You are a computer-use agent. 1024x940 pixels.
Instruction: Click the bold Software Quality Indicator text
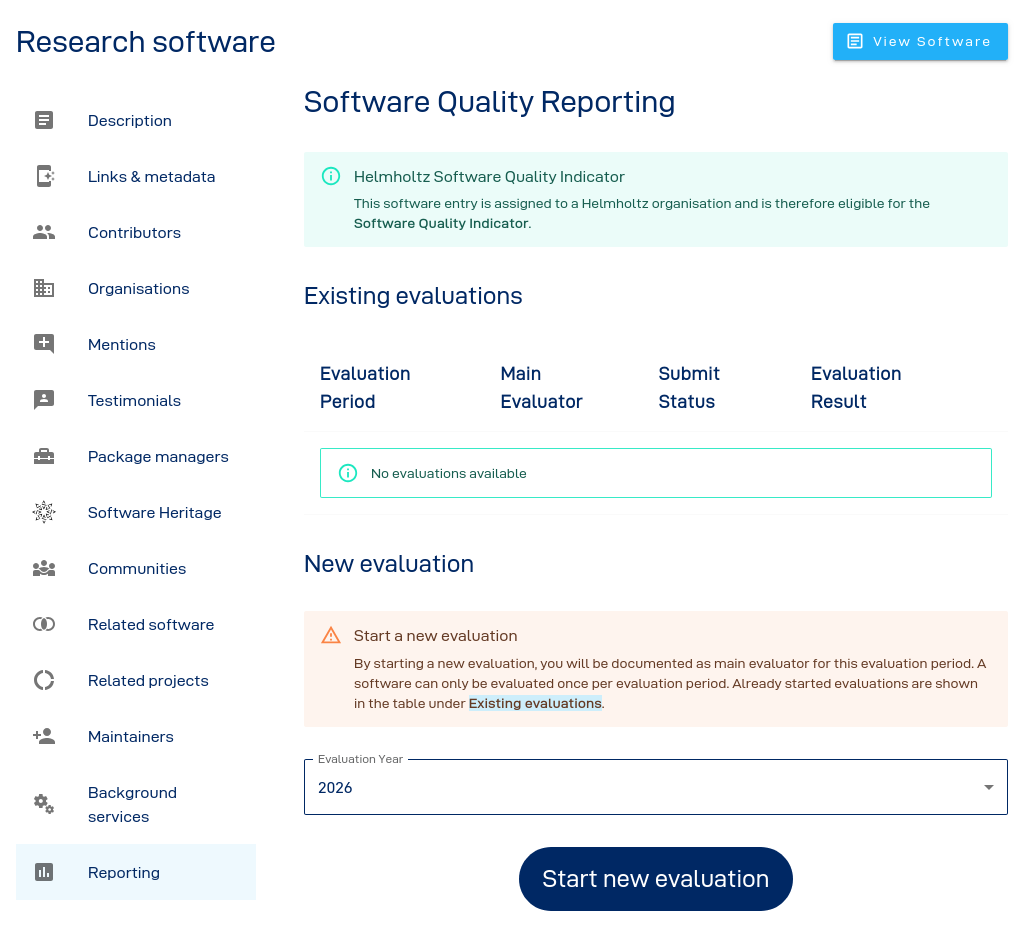441,223
